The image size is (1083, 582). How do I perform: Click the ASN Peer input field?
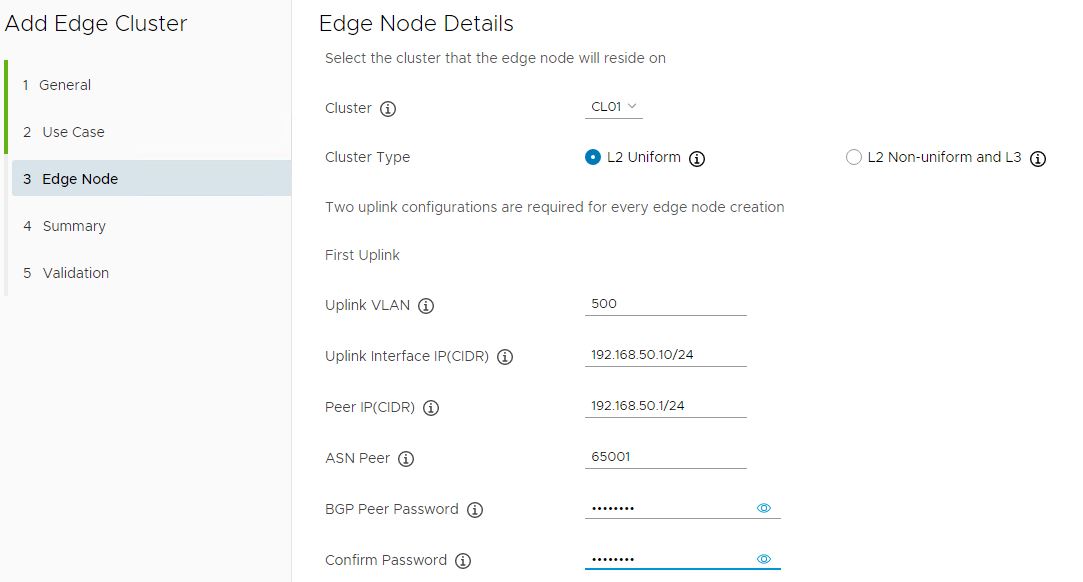point(665,457)
